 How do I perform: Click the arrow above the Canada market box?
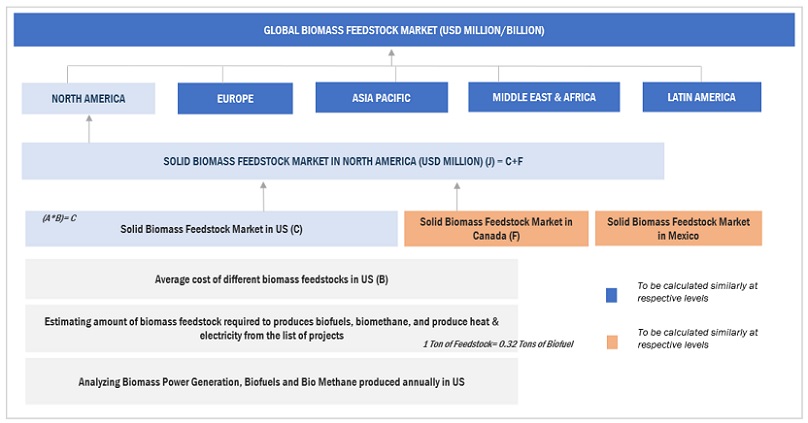pyautogui.click(x=456, y=195)
